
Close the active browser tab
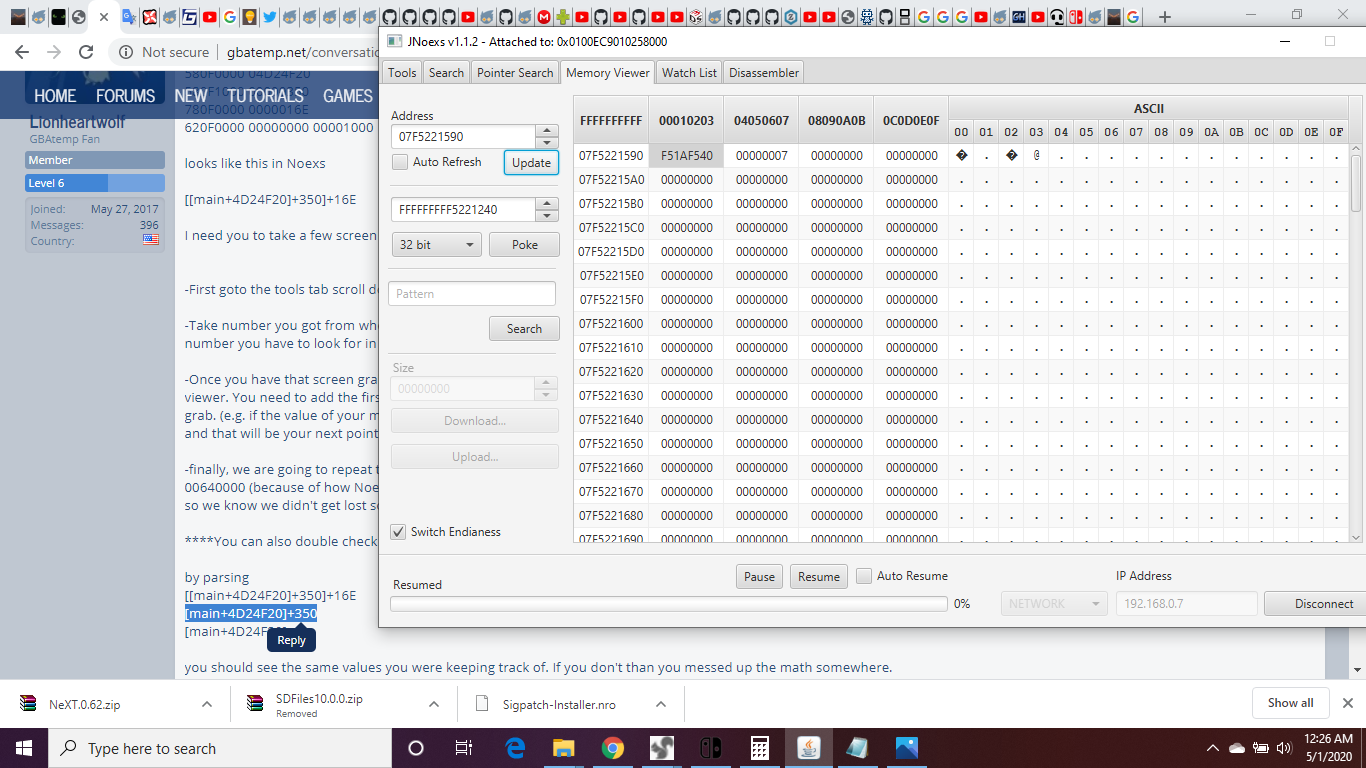[x=104, y=17]
